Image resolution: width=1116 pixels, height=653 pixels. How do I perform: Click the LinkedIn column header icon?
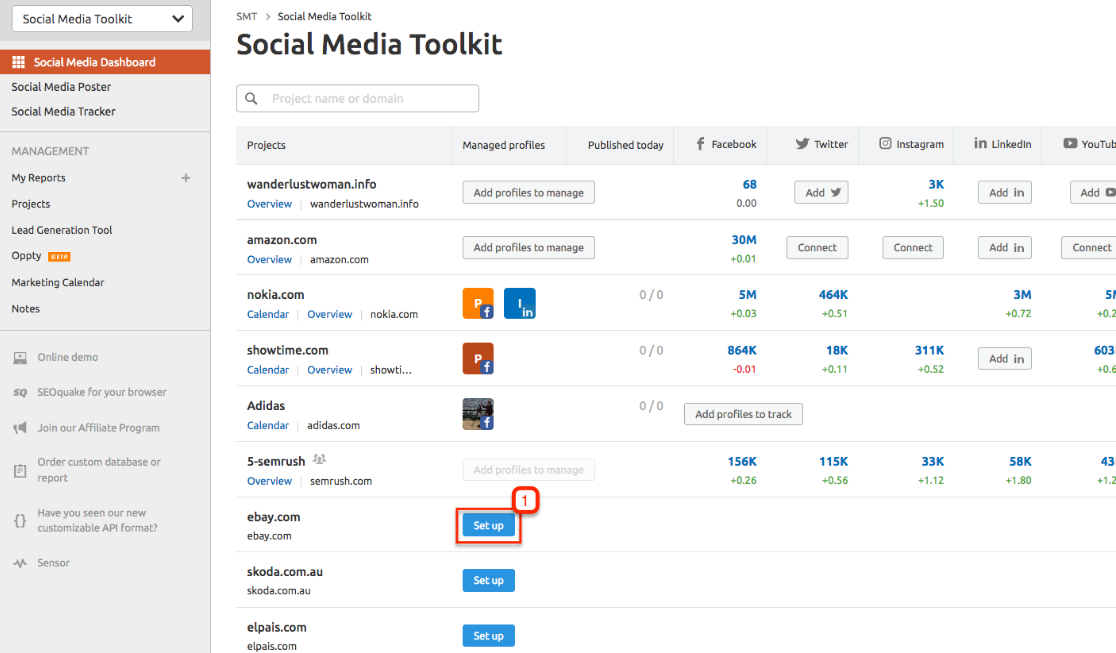[980, 144]
